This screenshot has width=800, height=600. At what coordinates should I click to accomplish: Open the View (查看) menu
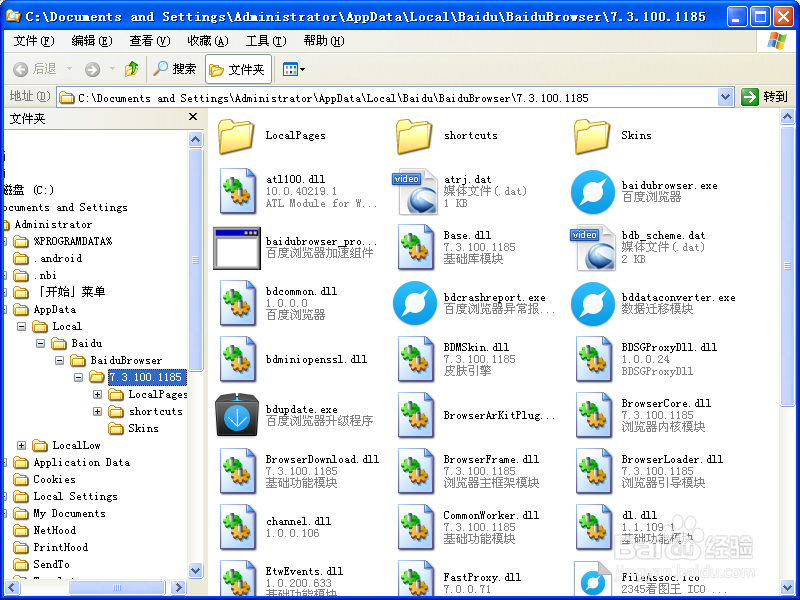point(149,41)
